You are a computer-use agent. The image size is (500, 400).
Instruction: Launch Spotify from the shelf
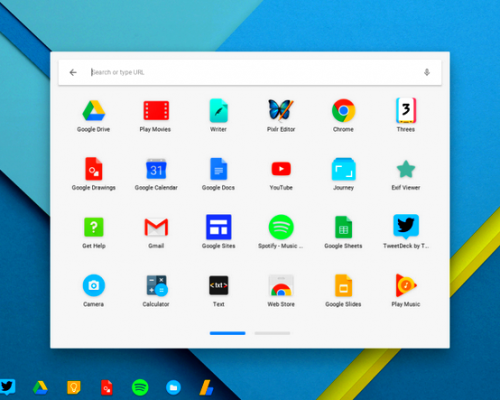(x=140, y=387)
